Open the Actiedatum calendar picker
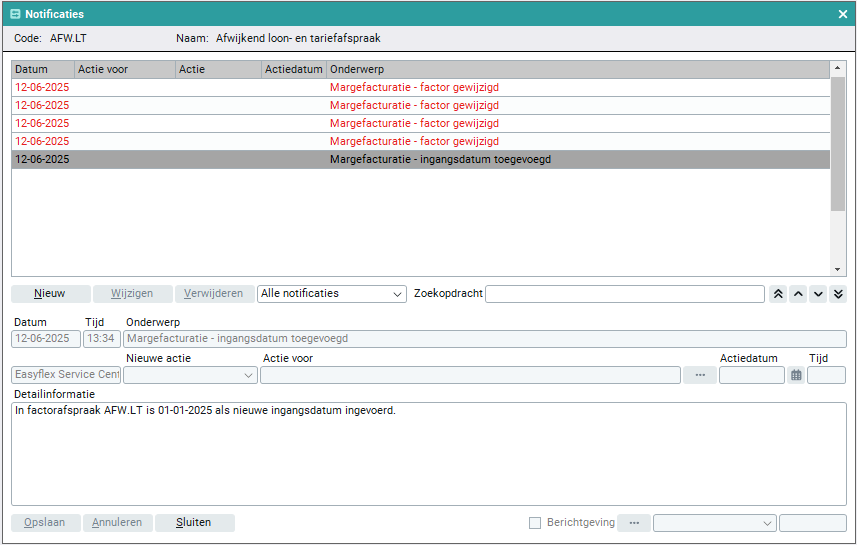This screenshot has width=857, height=545. (x=796, y=375)
